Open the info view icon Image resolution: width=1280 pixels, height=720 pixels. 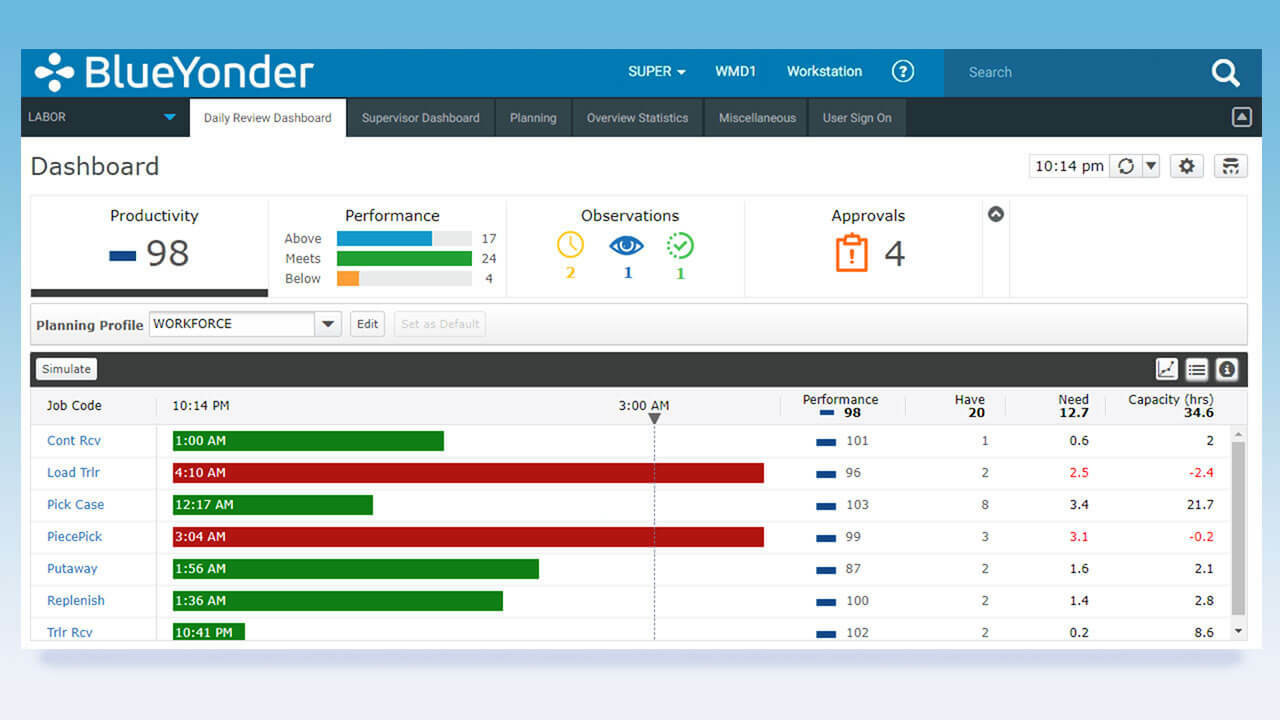pyautogui.click(x=1226, y=369)
